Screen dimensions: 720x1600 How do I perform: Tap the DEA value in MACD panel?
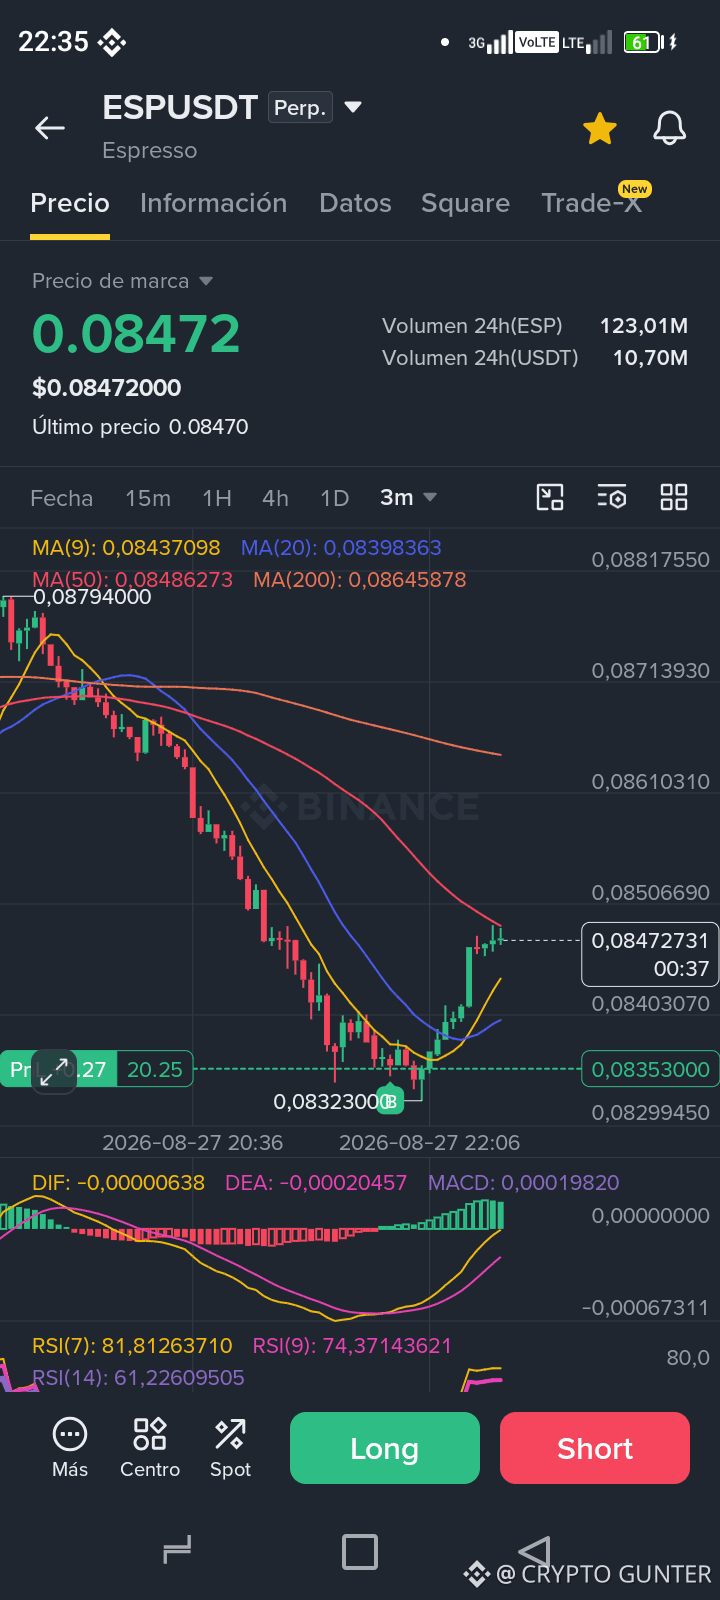coord(316,1183)
